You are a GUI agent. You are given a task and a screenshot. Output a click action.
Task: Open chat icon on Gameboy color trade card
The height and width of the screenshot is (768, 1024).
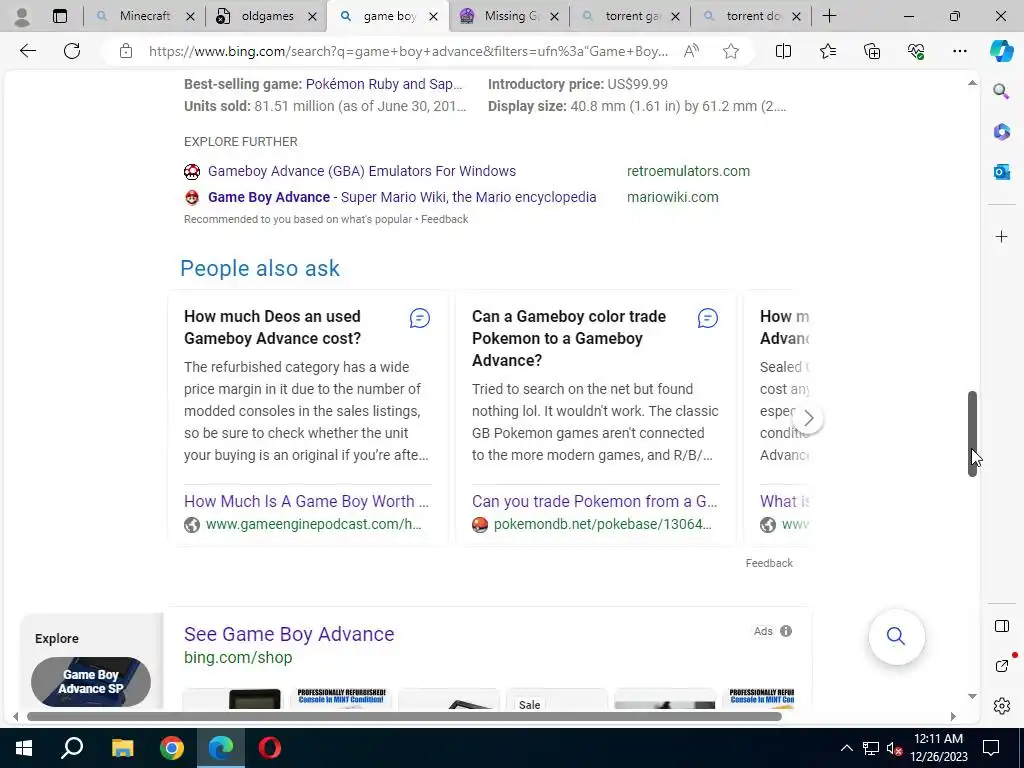[x=707, y=318]
